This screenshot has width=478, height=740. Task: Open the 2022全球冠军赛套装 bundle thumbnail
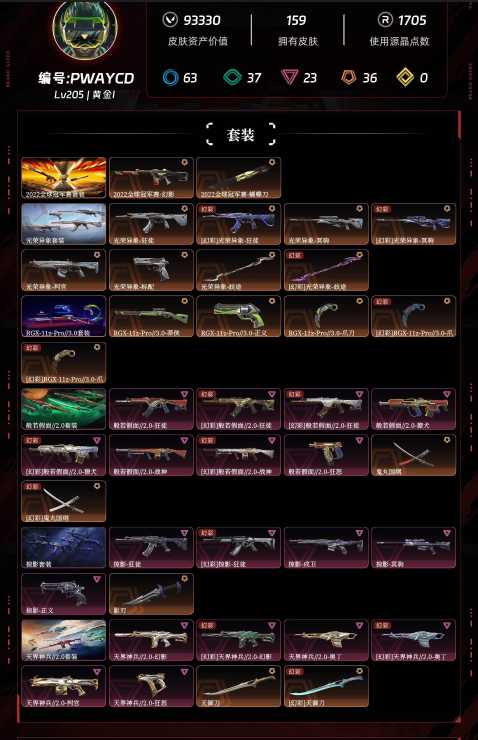tap(64, 178)
